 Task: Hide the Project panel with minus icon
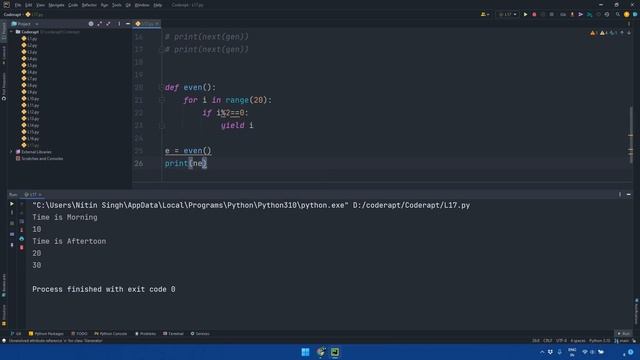[128, 24]
